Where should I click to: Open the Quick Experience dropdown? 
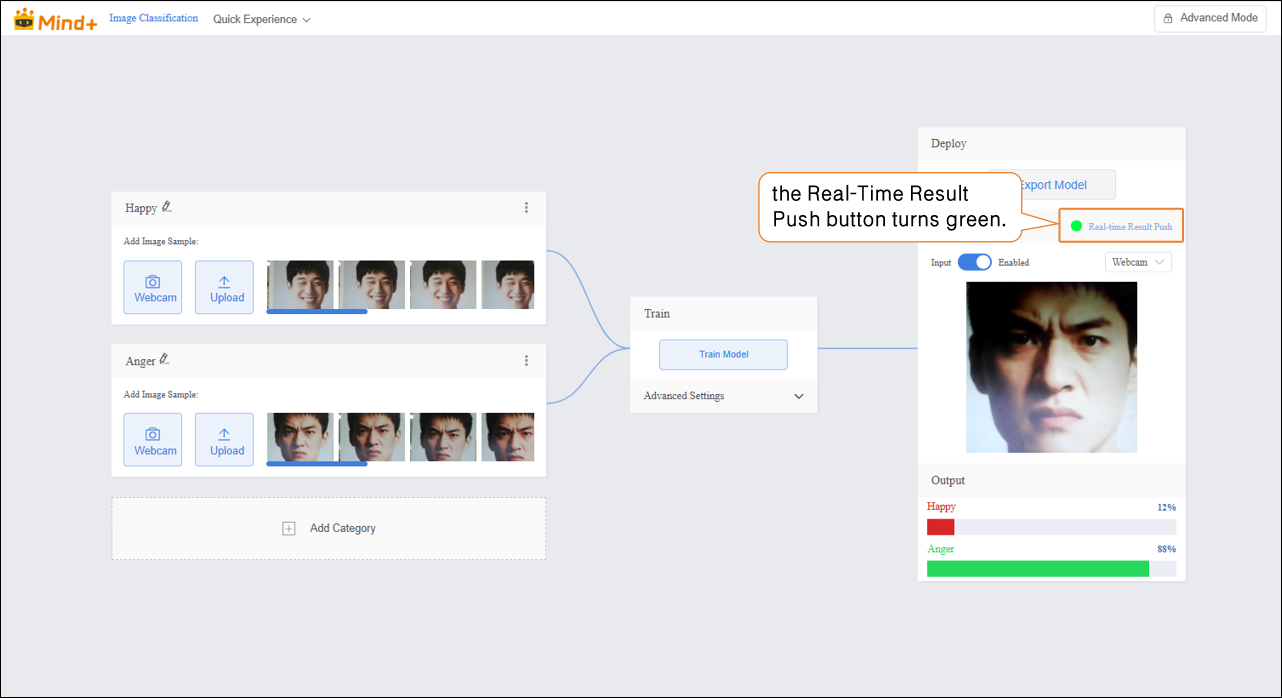point(261,19)
